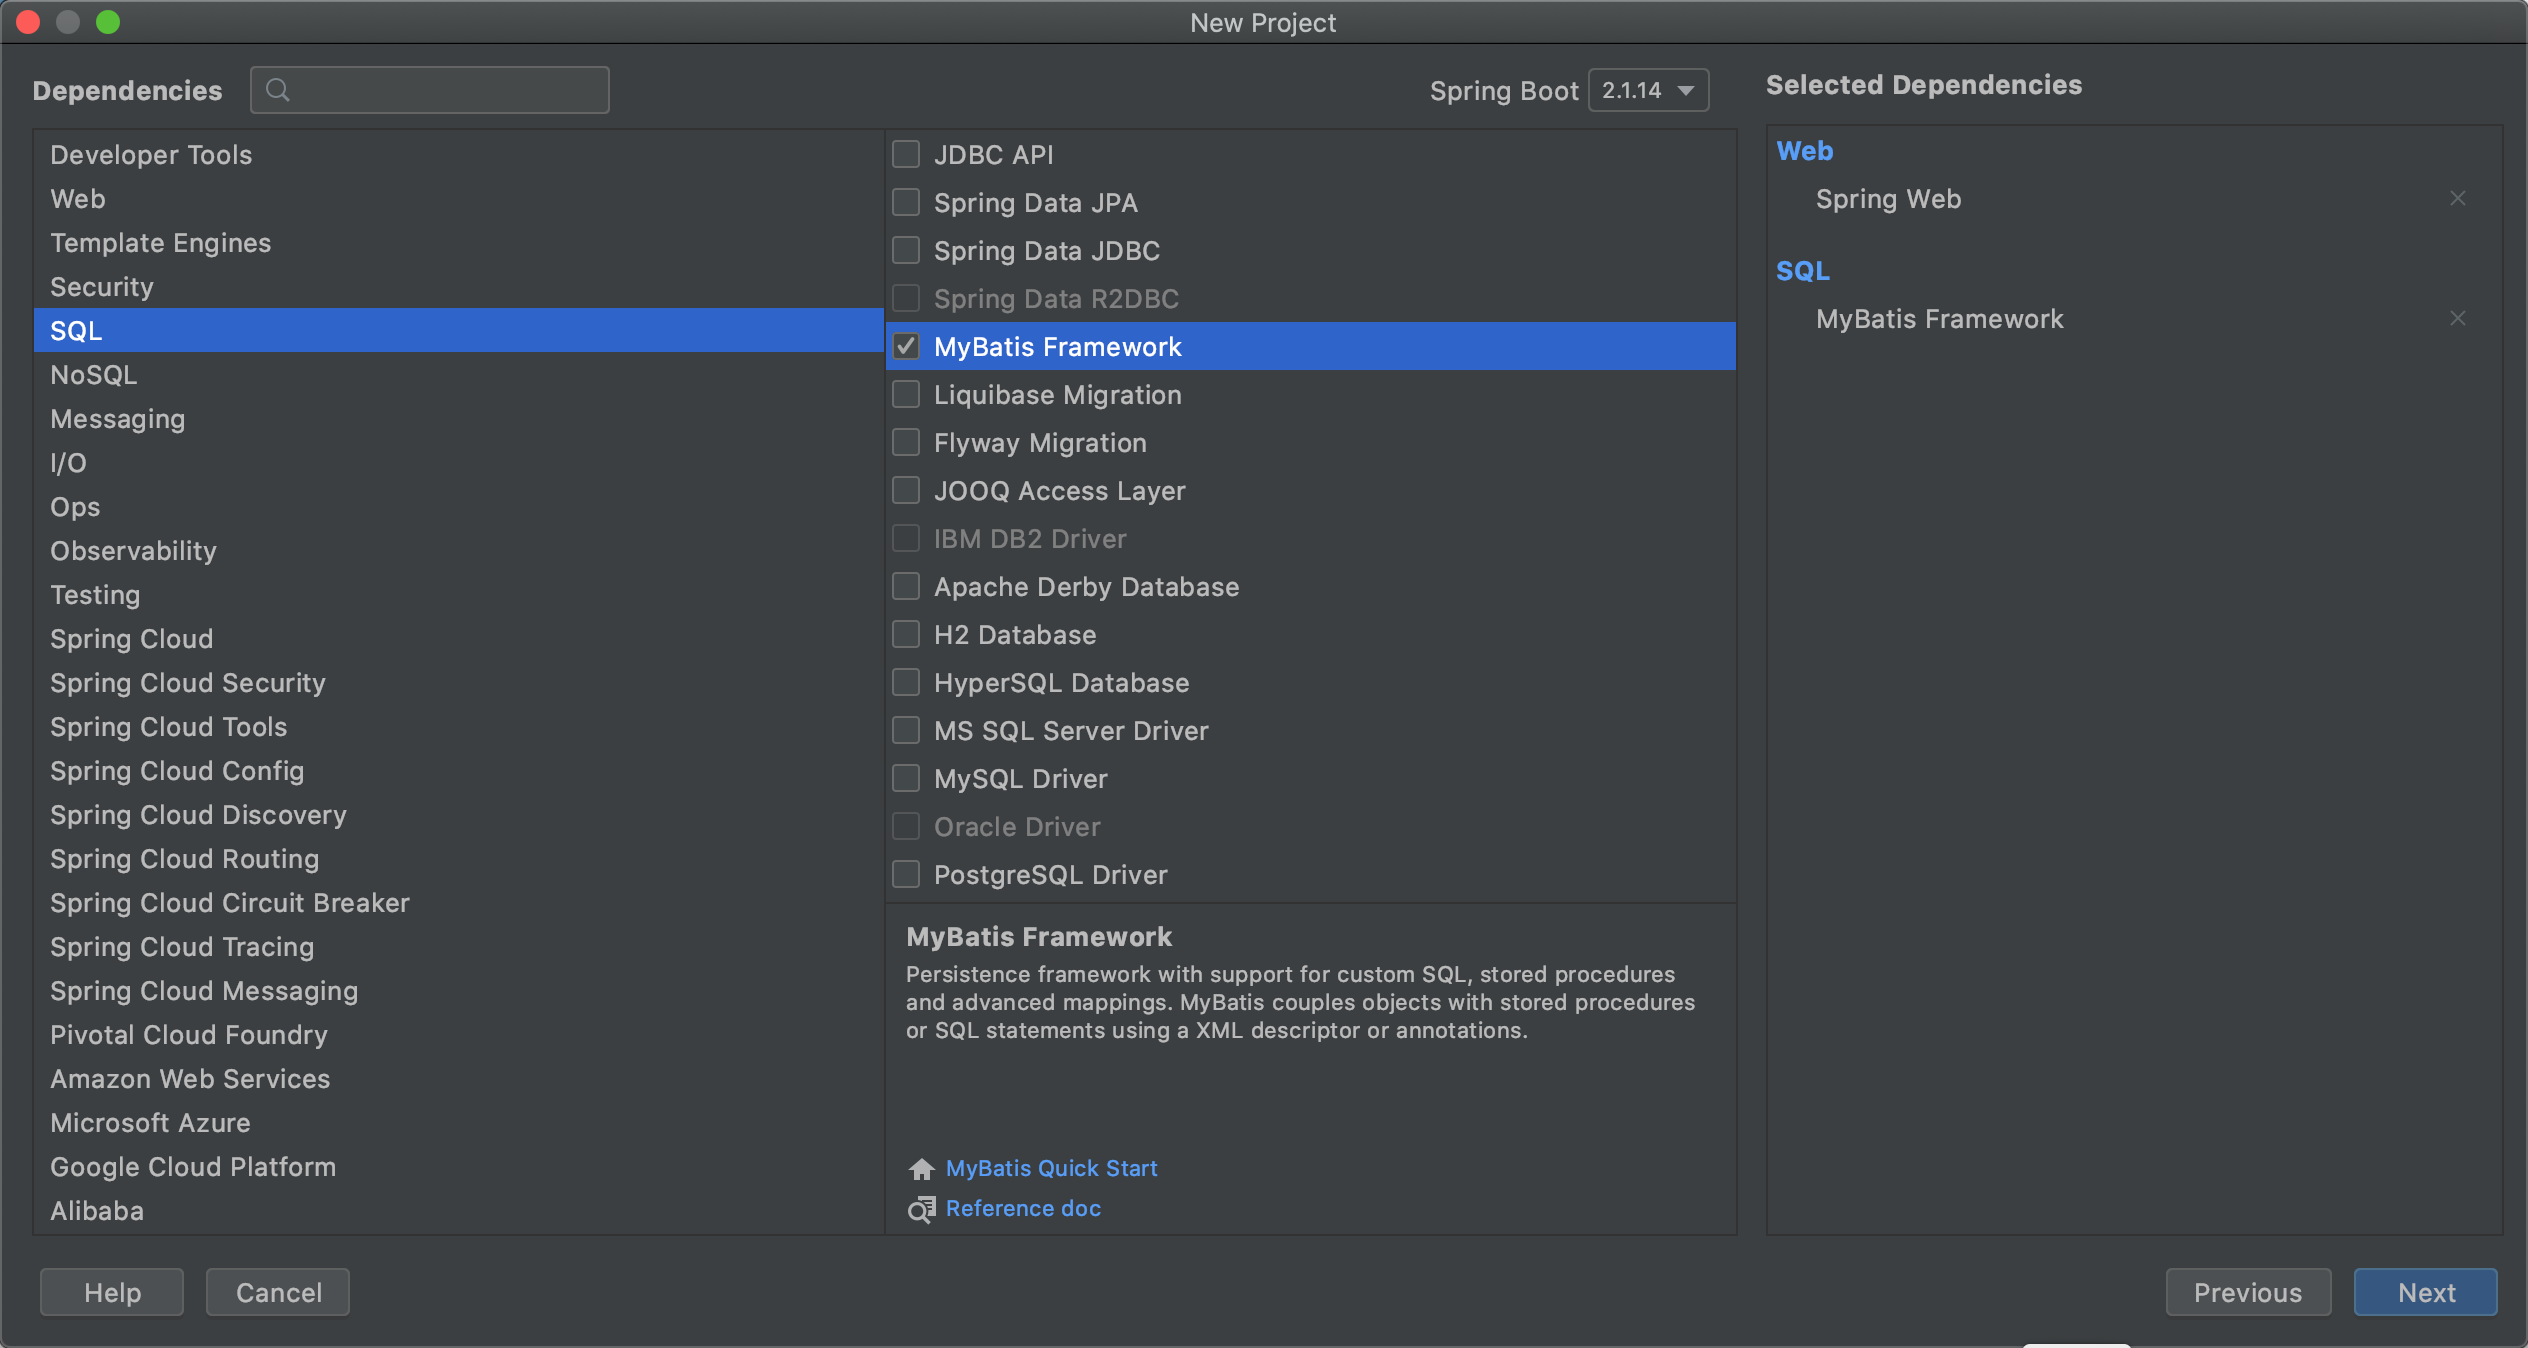Choose Spring Cloud Routing category

pos(459,859)
